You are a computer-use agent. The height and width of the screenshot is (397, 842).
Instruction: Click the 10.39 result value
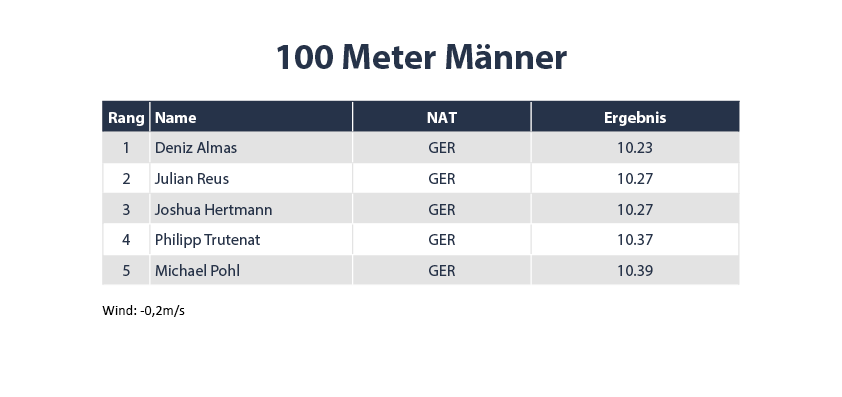coord(635,270)
